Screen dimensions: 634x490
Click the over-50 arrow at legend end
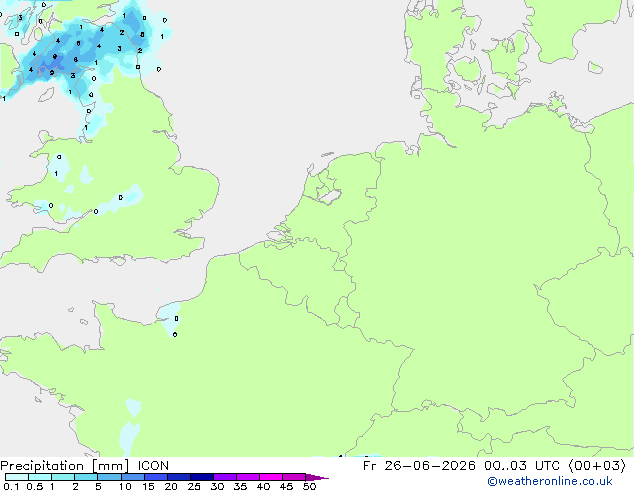317,477
